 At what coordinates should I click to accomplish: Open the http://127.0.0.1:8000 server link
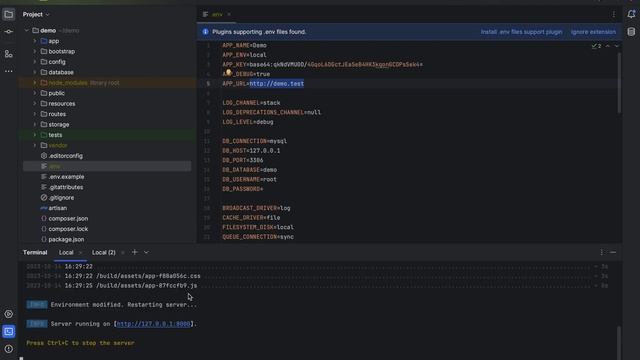(153, 324)
